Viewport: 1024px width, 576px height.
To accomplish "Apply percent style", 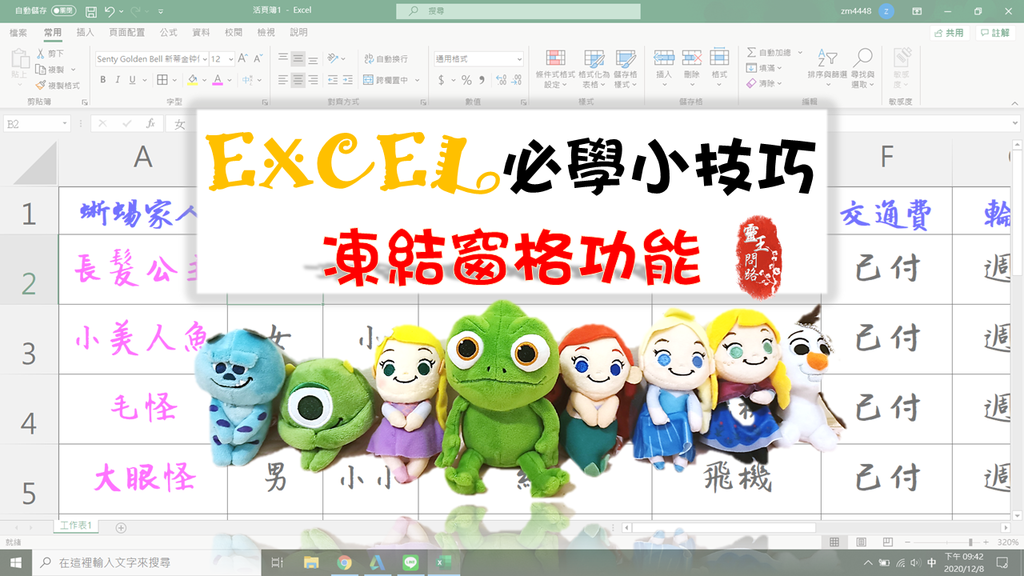I will (466, 80).
